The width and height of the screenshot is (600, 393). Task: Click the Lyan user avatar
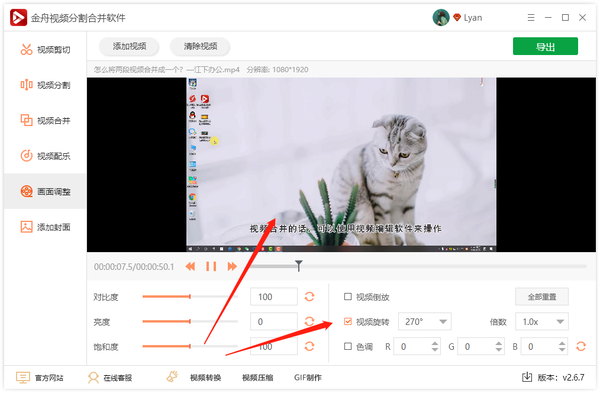pos(440,18)
